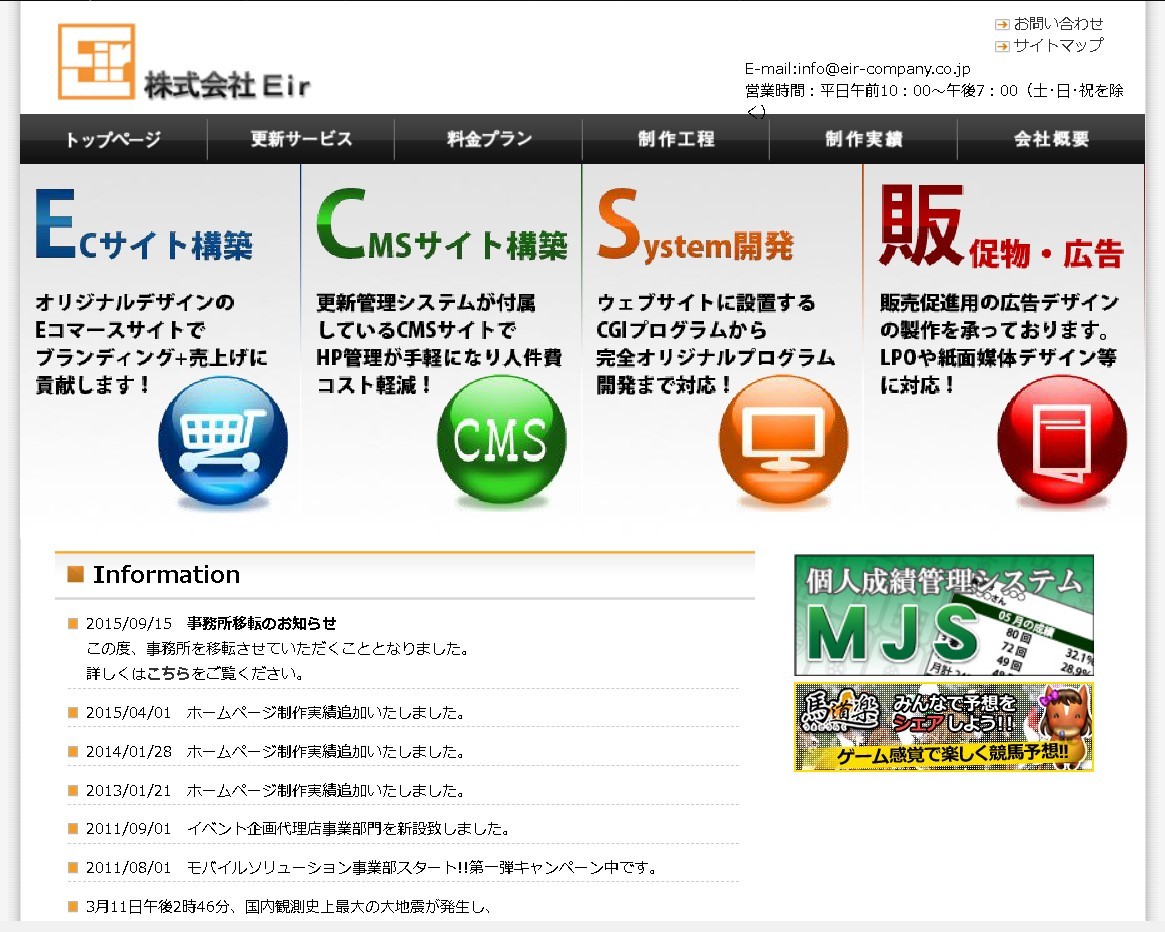Click the arrow icon beside お問い合わせ
Viewport: 1165px width, 932px height.
[1002, 24]
